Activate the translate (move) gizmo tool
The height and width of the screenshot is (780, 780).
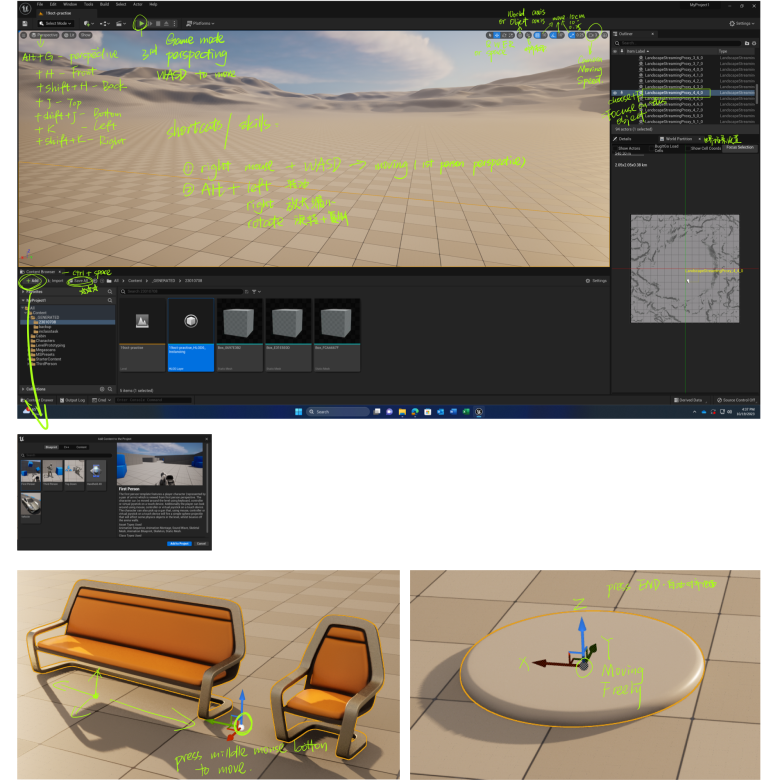click(497, 35)
